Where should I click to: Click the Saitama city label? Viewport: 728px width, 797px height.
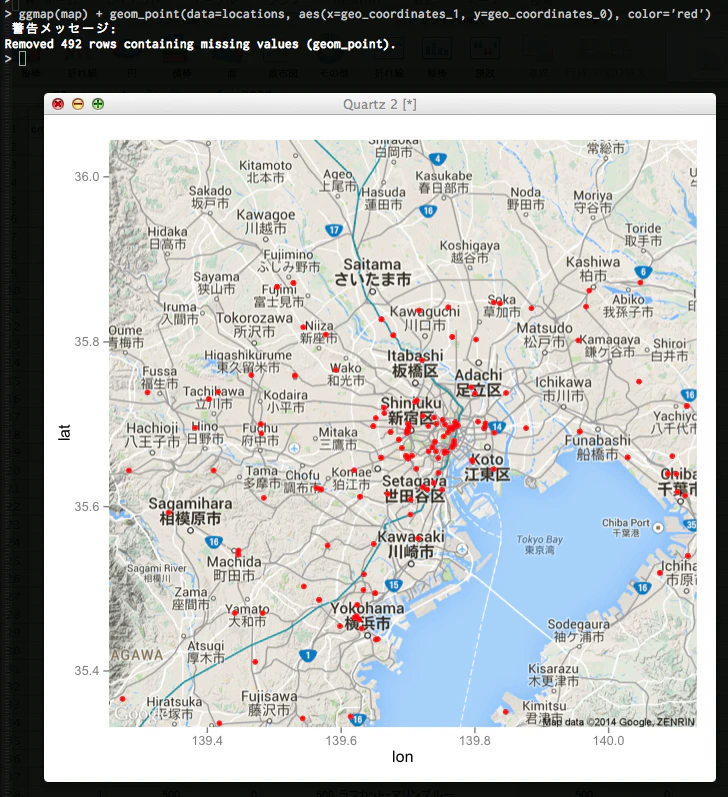pyautogui.click(x=373, y=272)
